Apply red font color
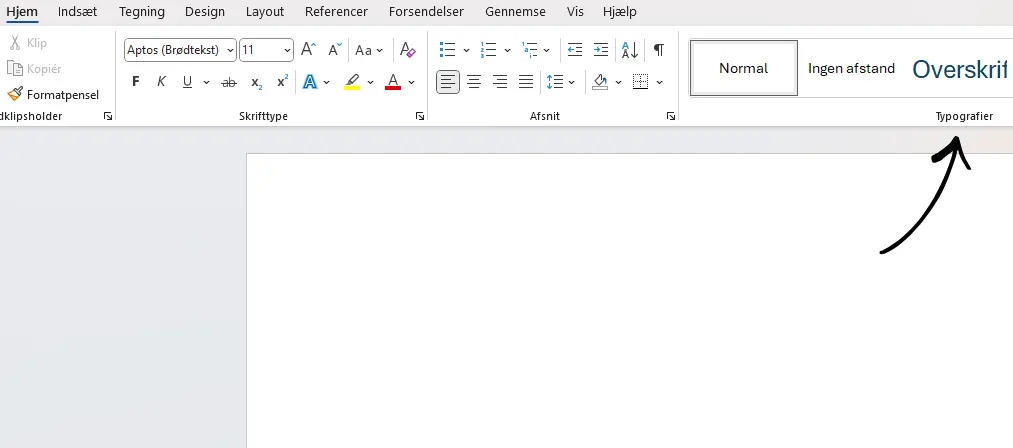The width and height of the screenshot is (1013, 448). point(393,82)
